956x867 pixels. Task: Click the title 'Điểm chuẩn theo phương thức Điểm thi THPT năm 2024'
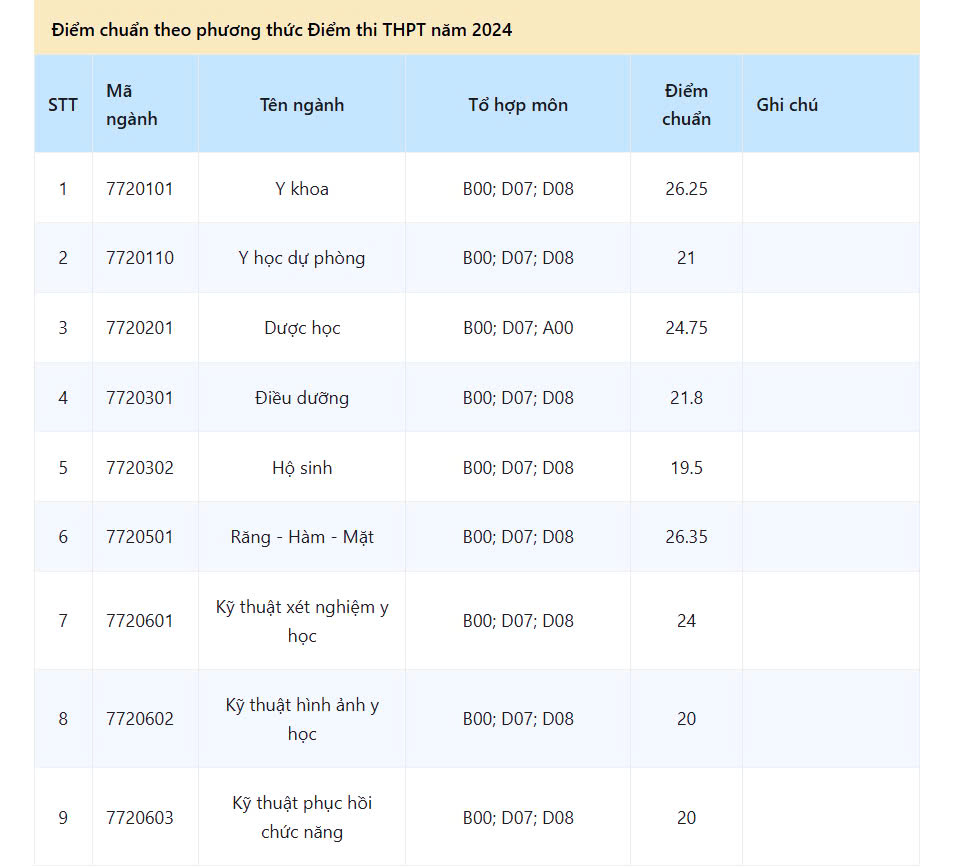[x=282, y=30]
